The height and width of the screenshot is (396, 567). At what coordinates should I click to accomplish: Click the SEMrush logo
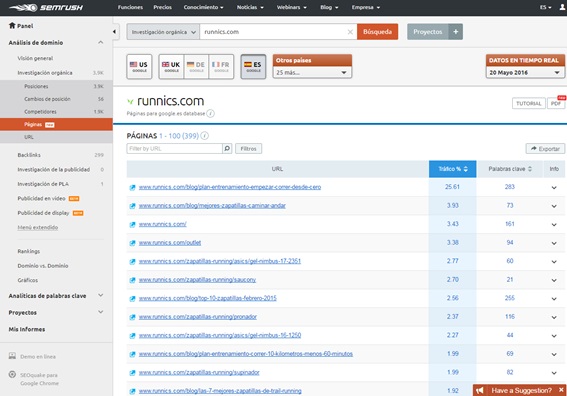coord(46,7)
